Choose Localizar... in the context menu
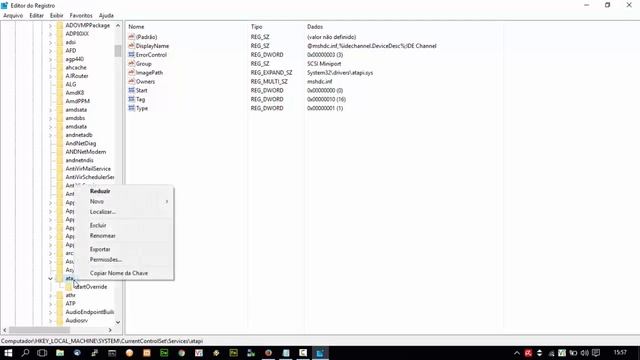This screenshot has height=360, width=640. coord(124,212)
